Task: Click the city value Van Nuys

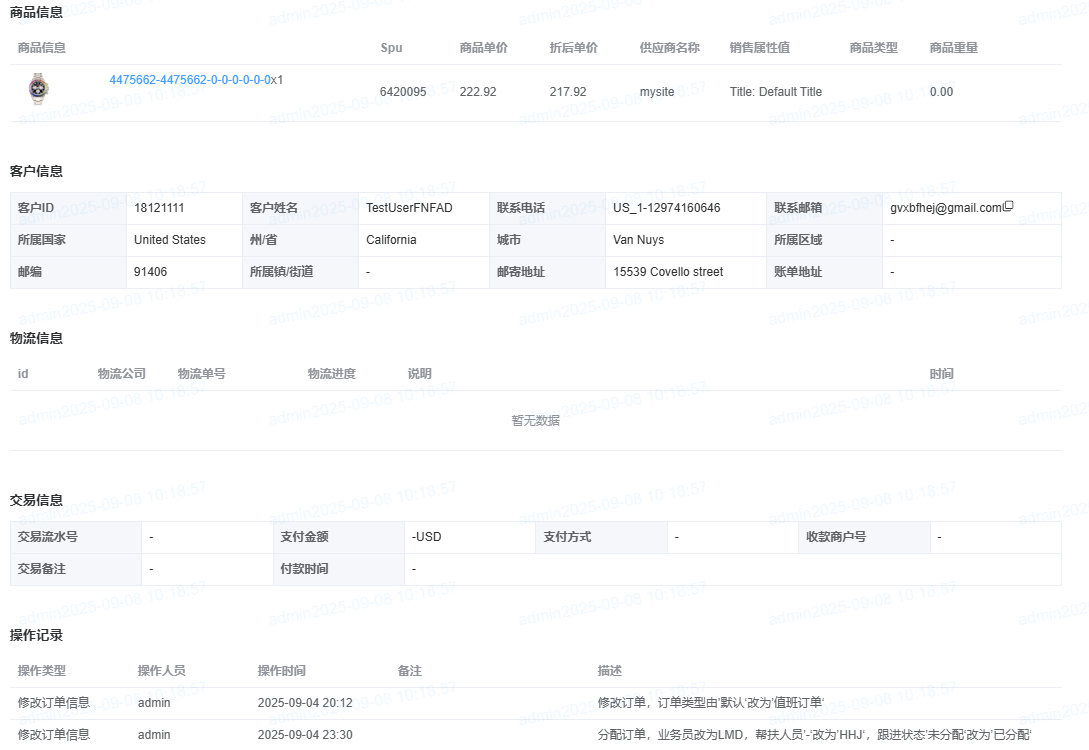Action: (x=638, y=240)
